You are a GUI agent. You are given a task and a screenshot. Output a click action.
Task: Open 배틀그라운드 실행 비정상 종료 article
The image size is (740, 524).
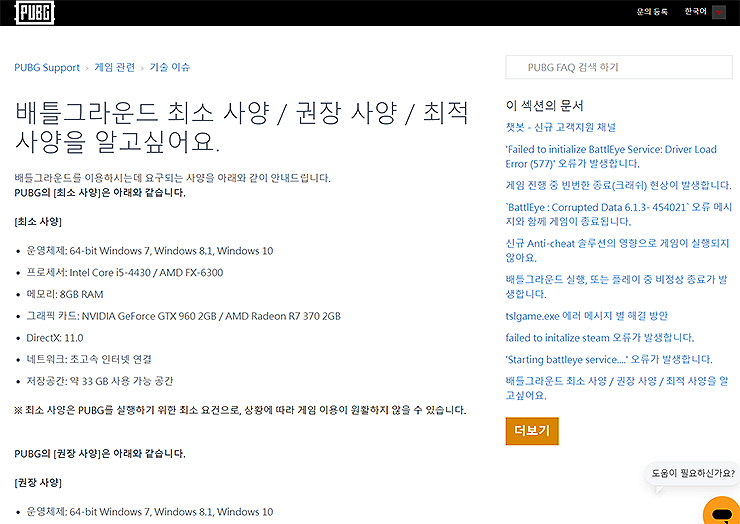[x=616, y=287]
